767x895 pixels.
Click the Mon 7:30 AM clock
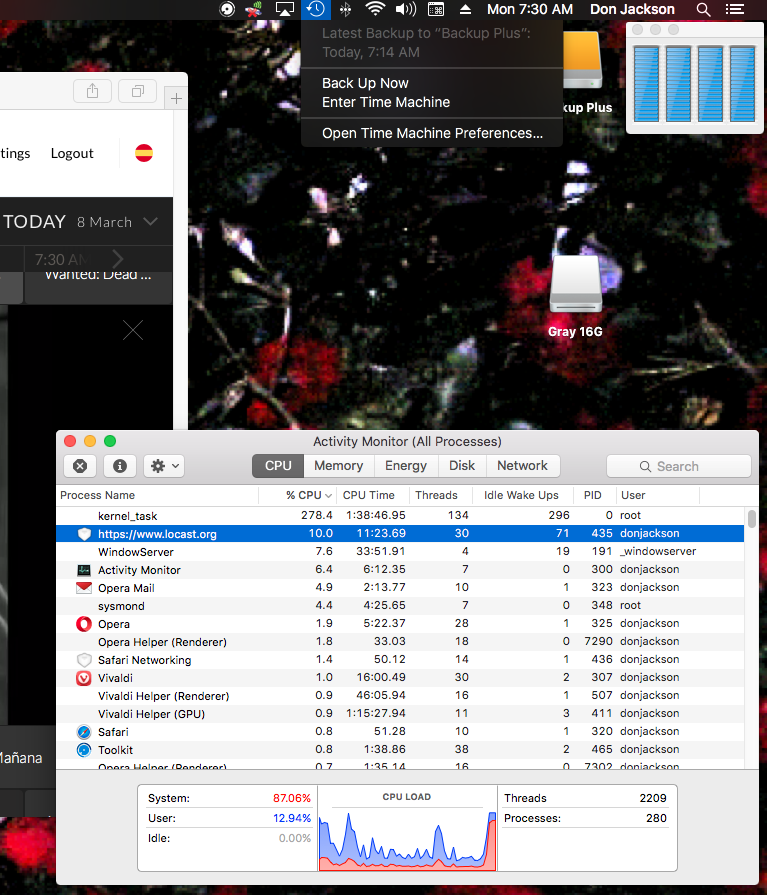[x=530, y=9]
